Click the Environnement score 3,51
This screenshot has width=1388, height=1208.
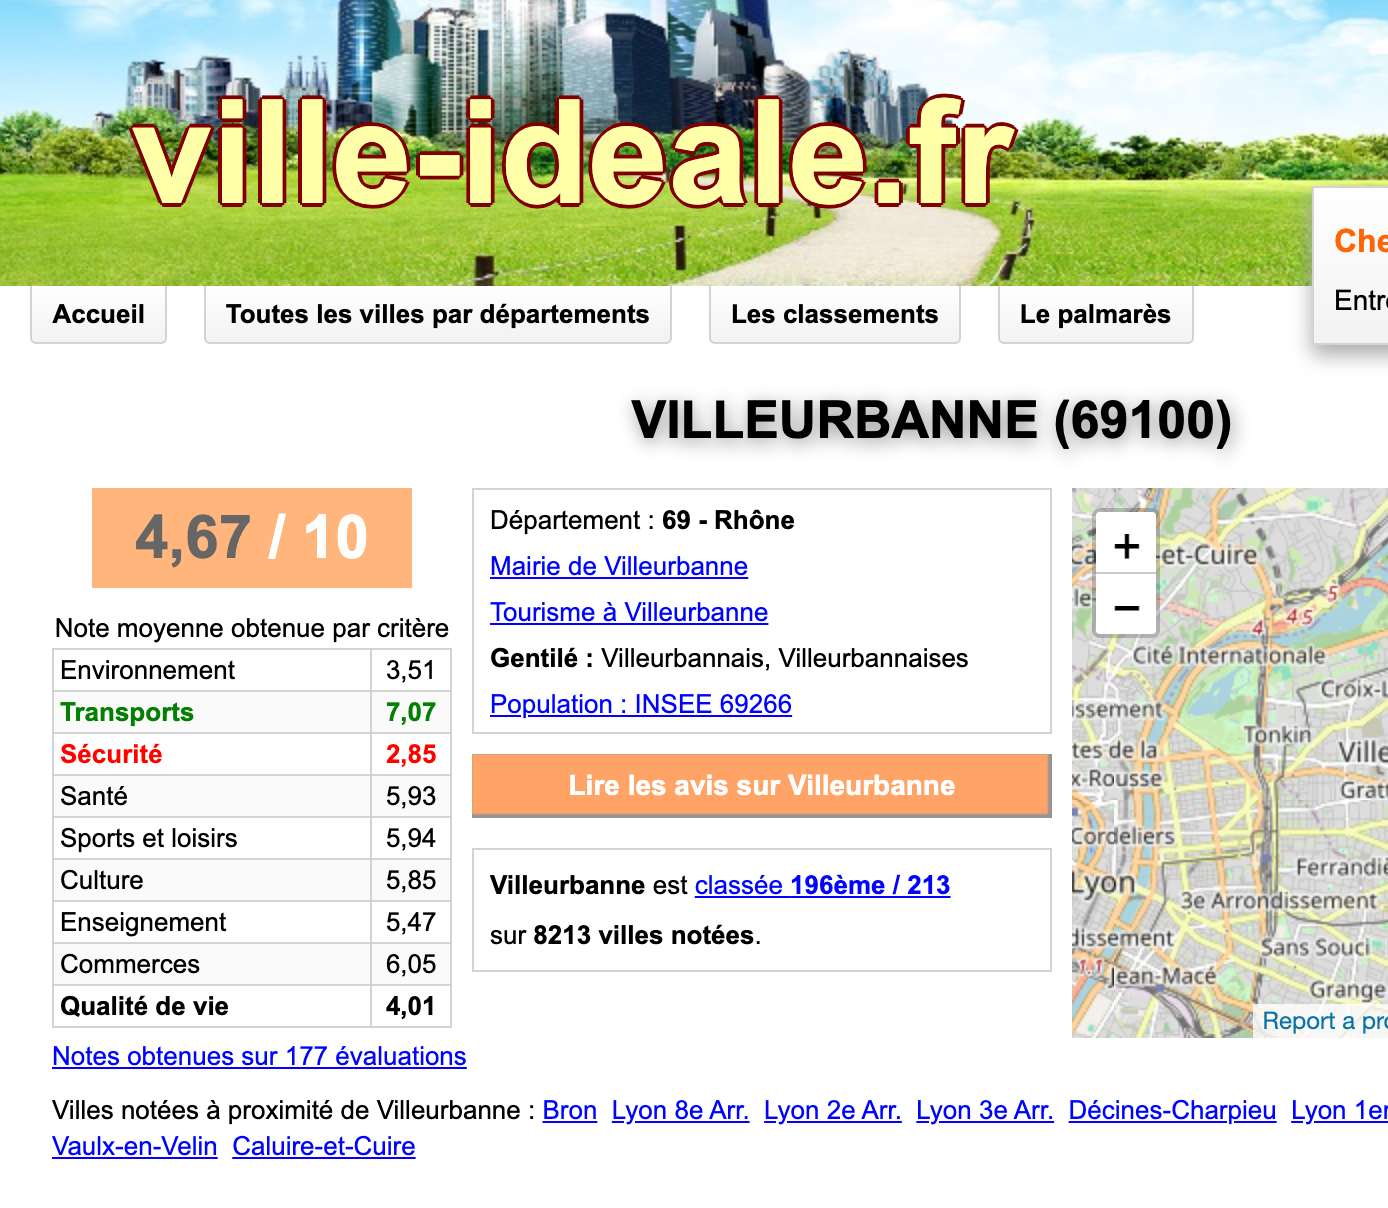point(411,670)
